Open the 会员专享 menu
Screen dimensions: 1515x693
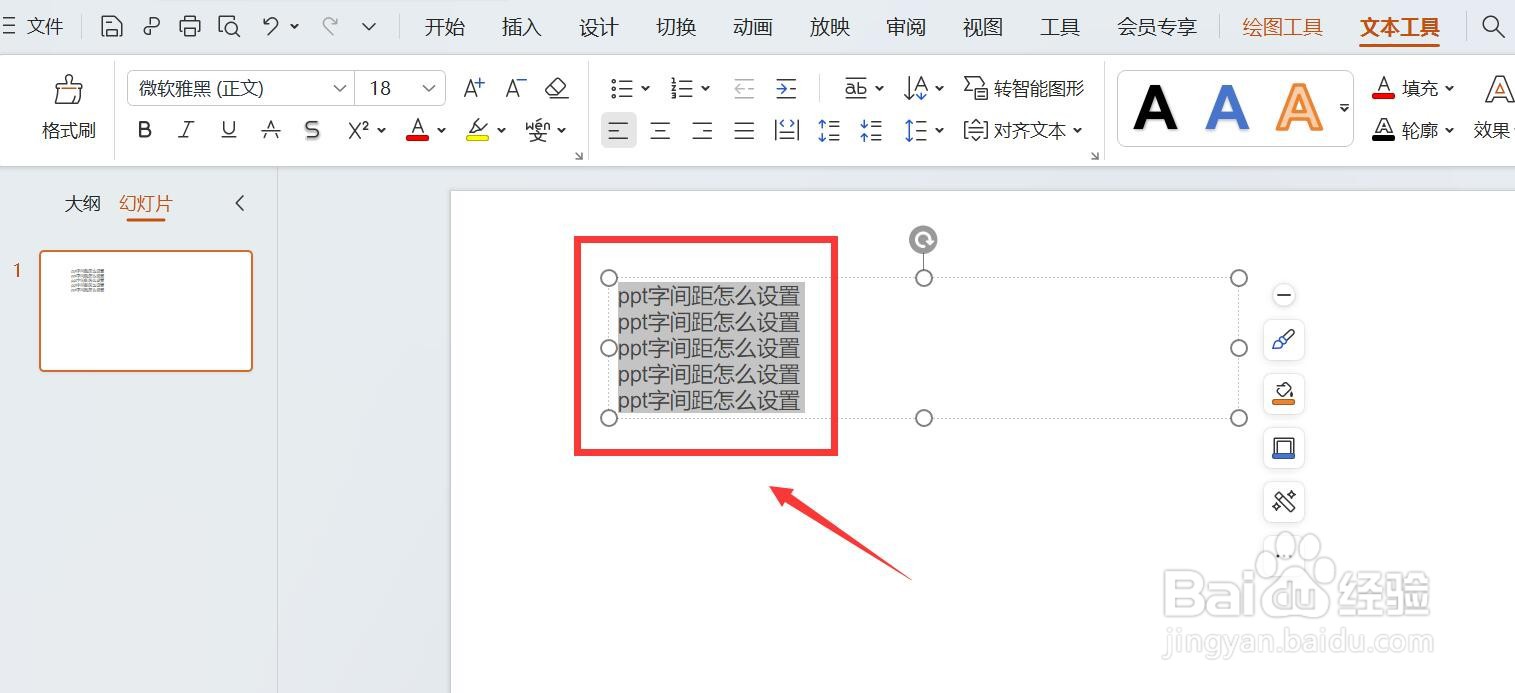(1156, 27)
